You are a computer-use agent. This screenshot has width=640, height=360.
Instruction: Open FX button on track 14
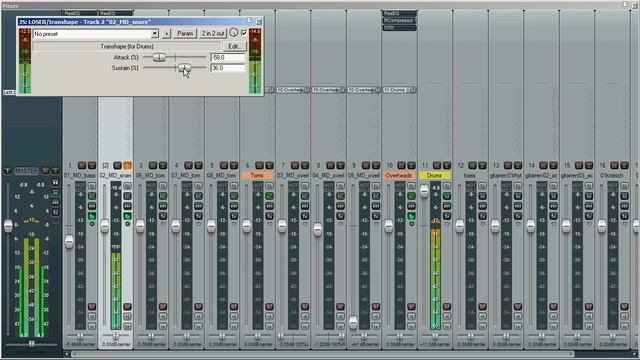pos(553,216)
